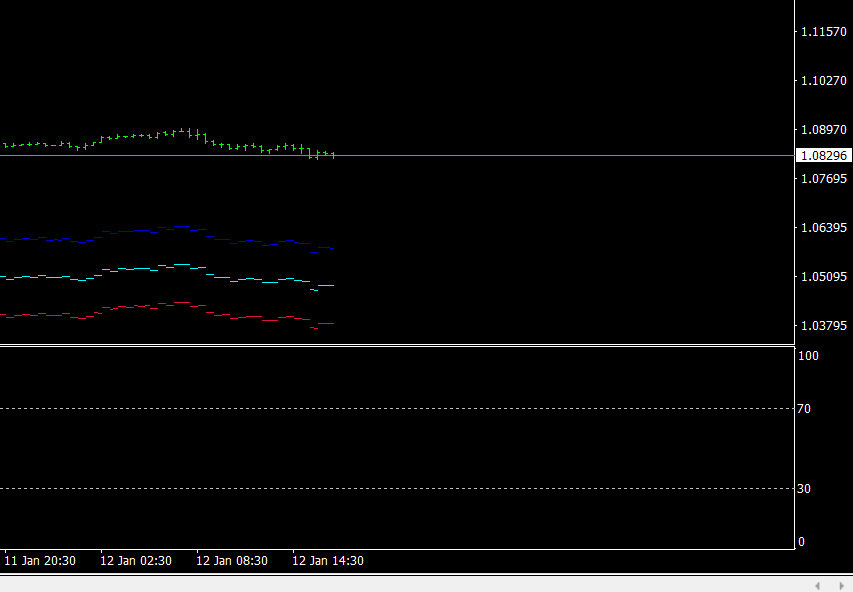Click the 12 Jan 14:30 time label
The image size is (853, 592).
pos(328,561)
